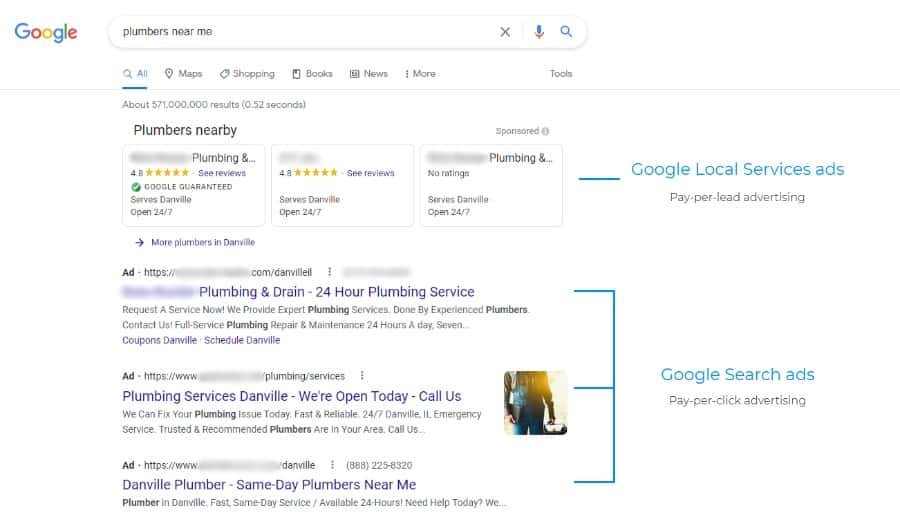Open the Books tab
Image resolution: width=900 pixels, height=528 pixels.
click(312, 74)
